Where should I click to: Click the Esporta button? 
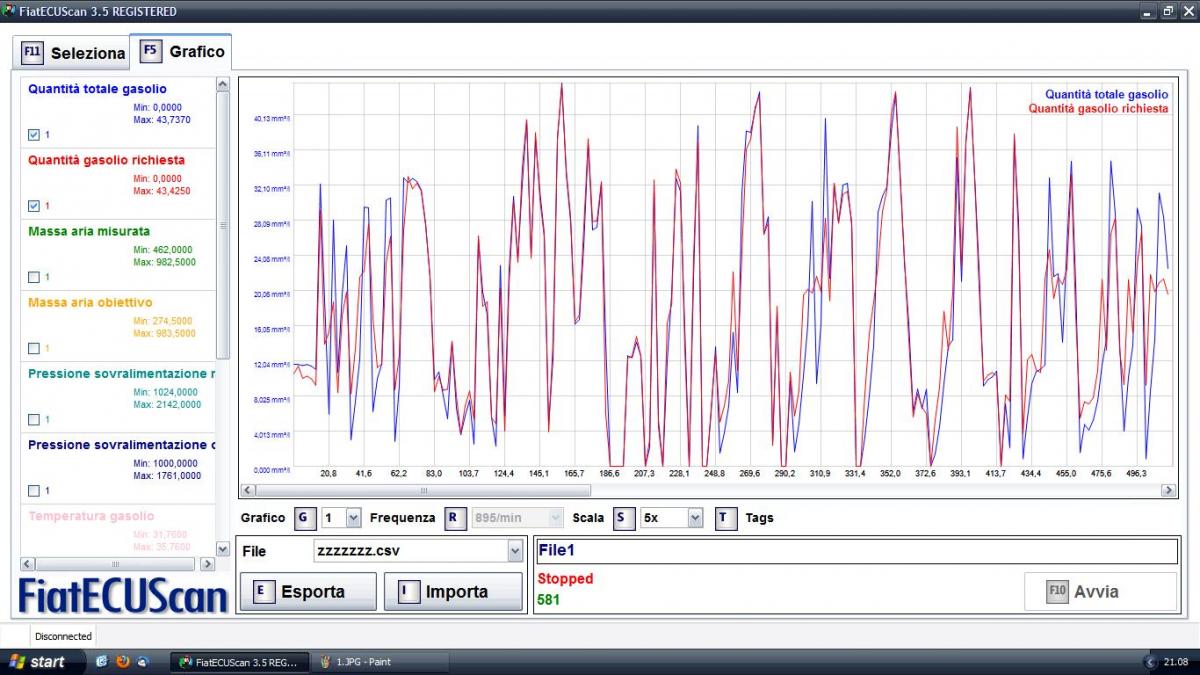309,591
